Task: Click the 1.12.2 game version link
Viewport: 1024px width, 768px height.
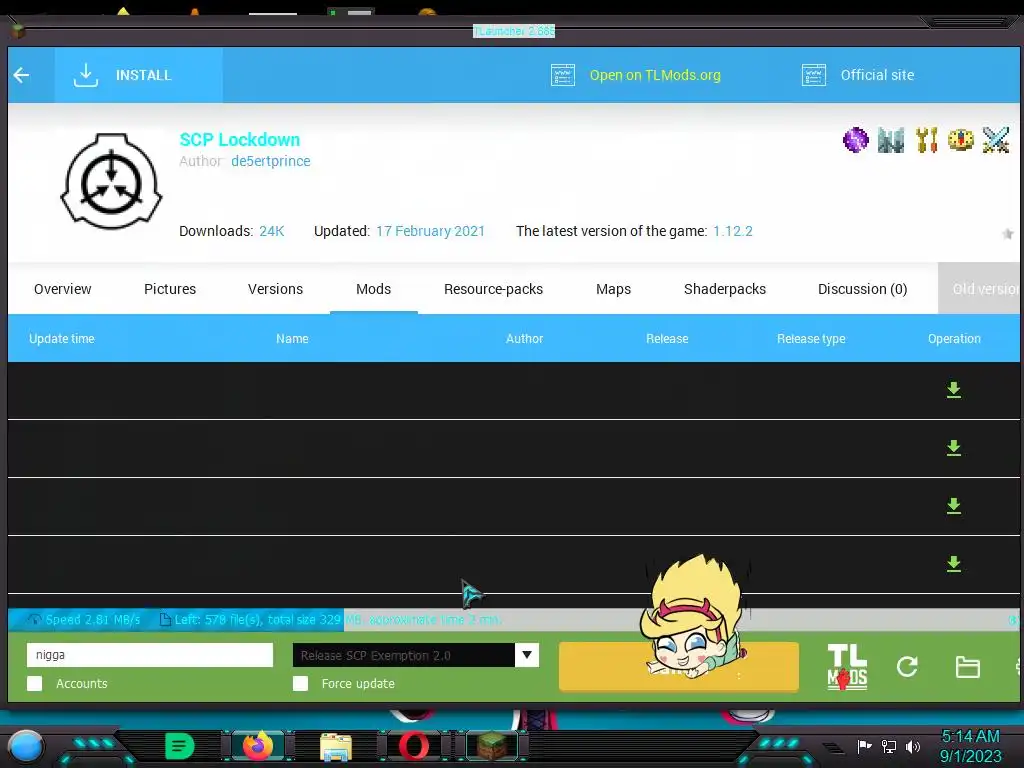Action: (733, 231)
